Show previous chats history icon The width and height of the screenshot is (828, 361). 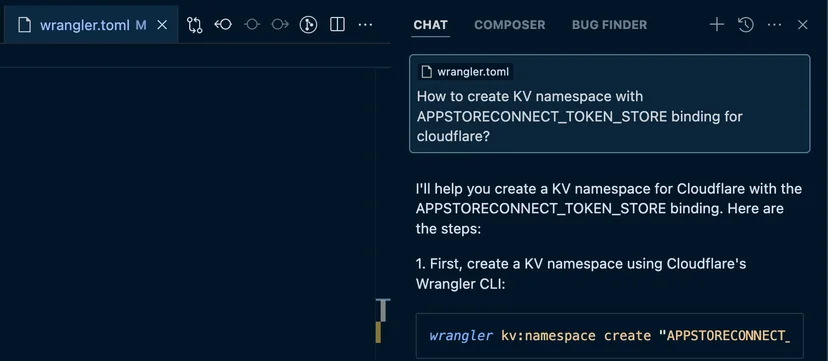[x=746, y=24]
